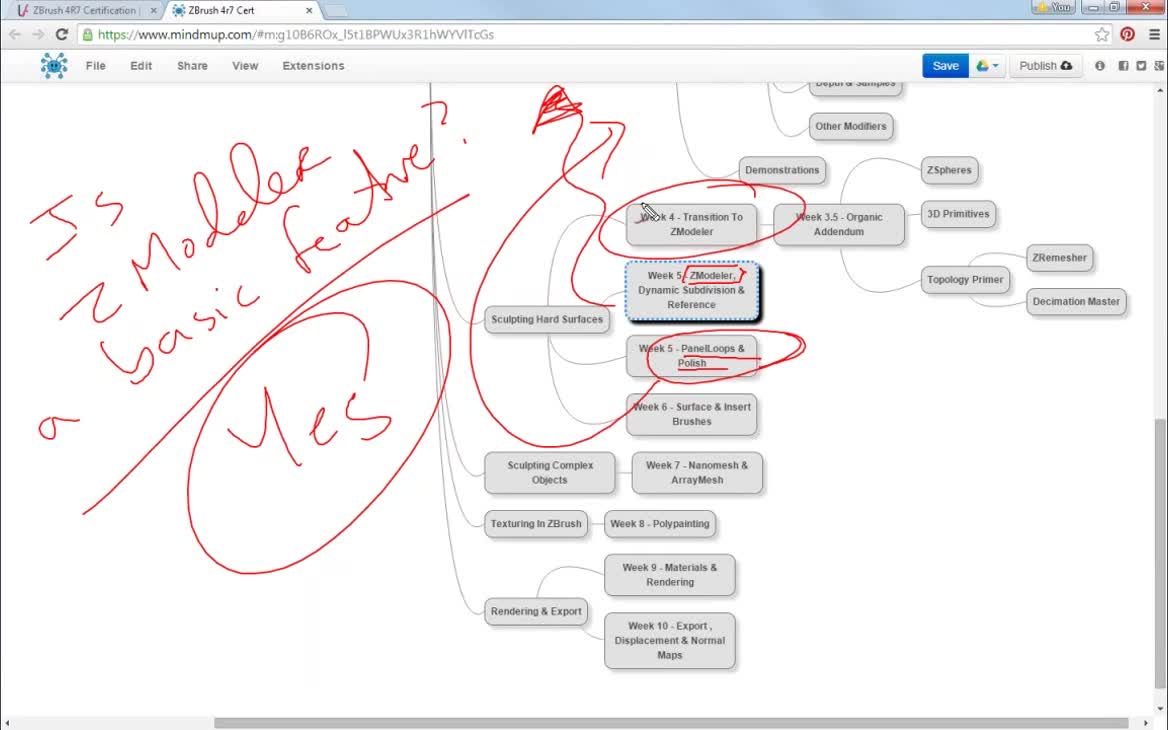Click the browser address bar URL
This screenshot has height=730, width=1168.
[x=296, y=34]
